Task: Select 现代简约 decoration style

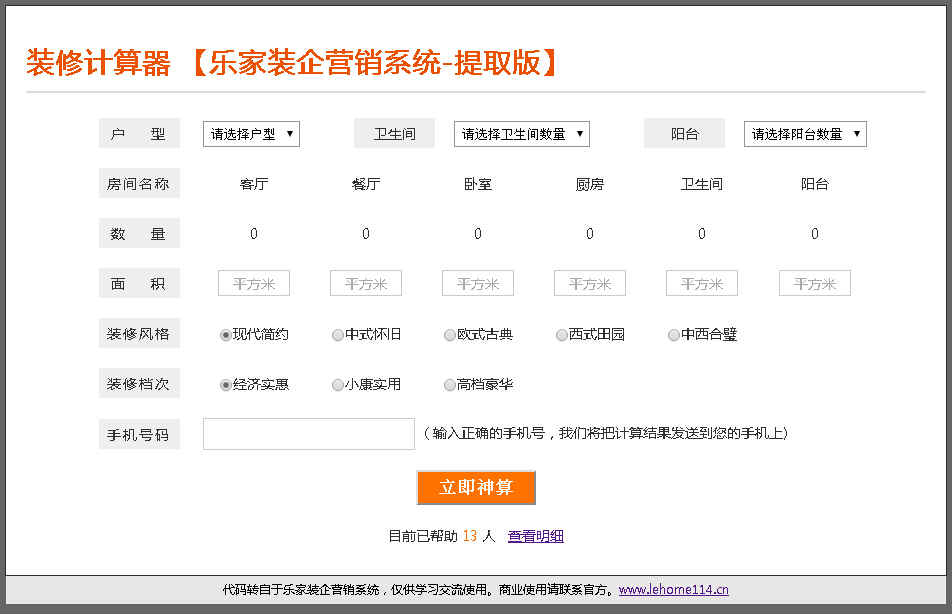Action: point(226,335)
